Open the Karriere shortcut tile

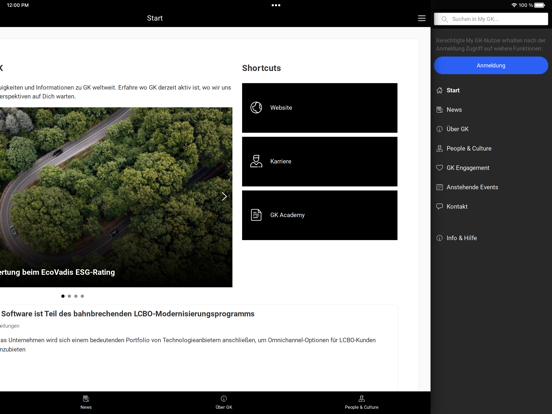click(x=320, y=162)
